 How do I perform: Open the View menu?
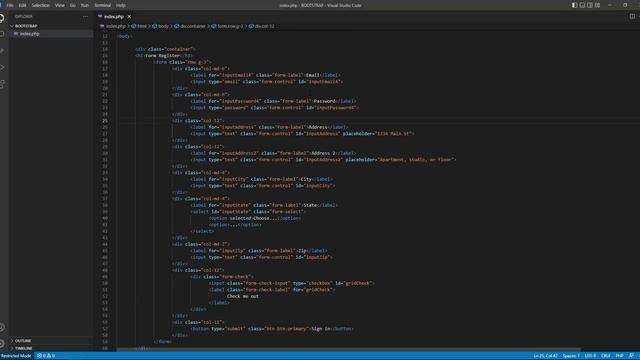pos(60,5)
